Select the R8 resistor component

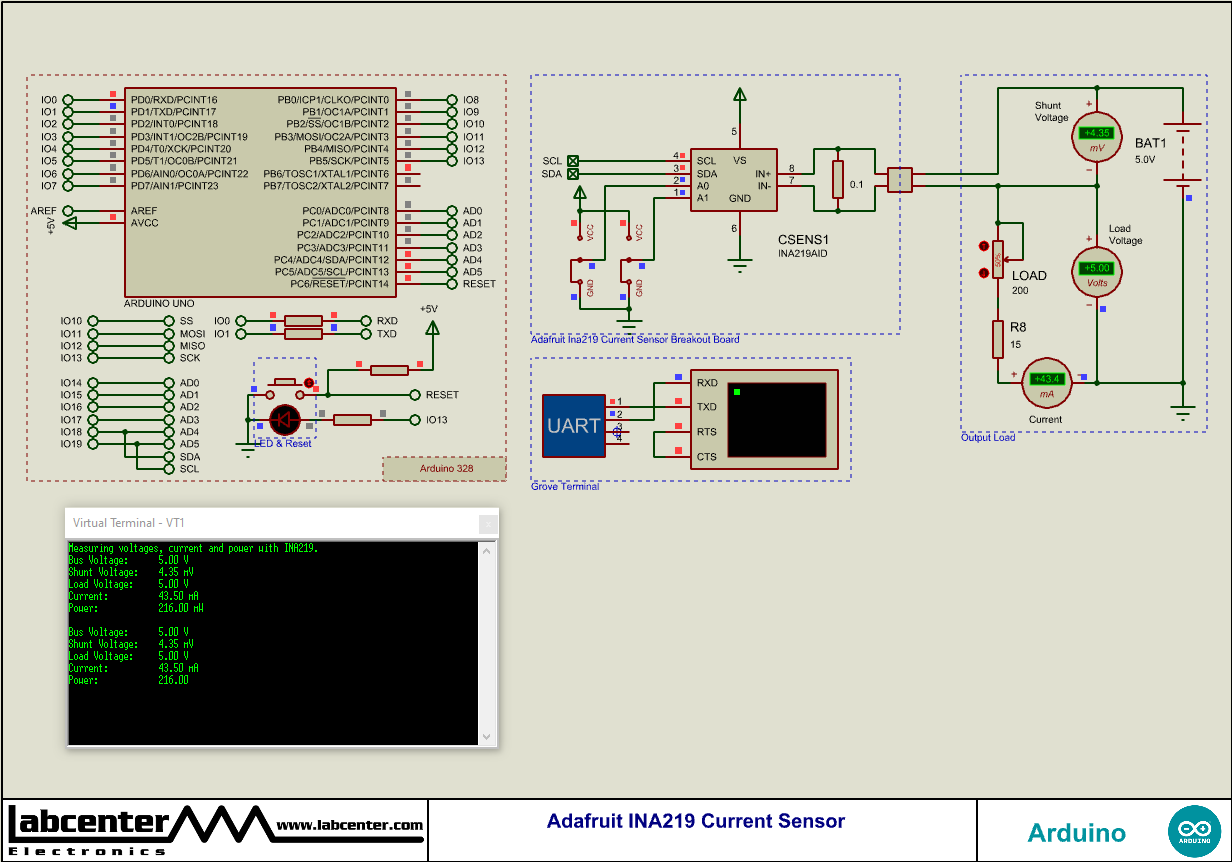coord(997,339)
